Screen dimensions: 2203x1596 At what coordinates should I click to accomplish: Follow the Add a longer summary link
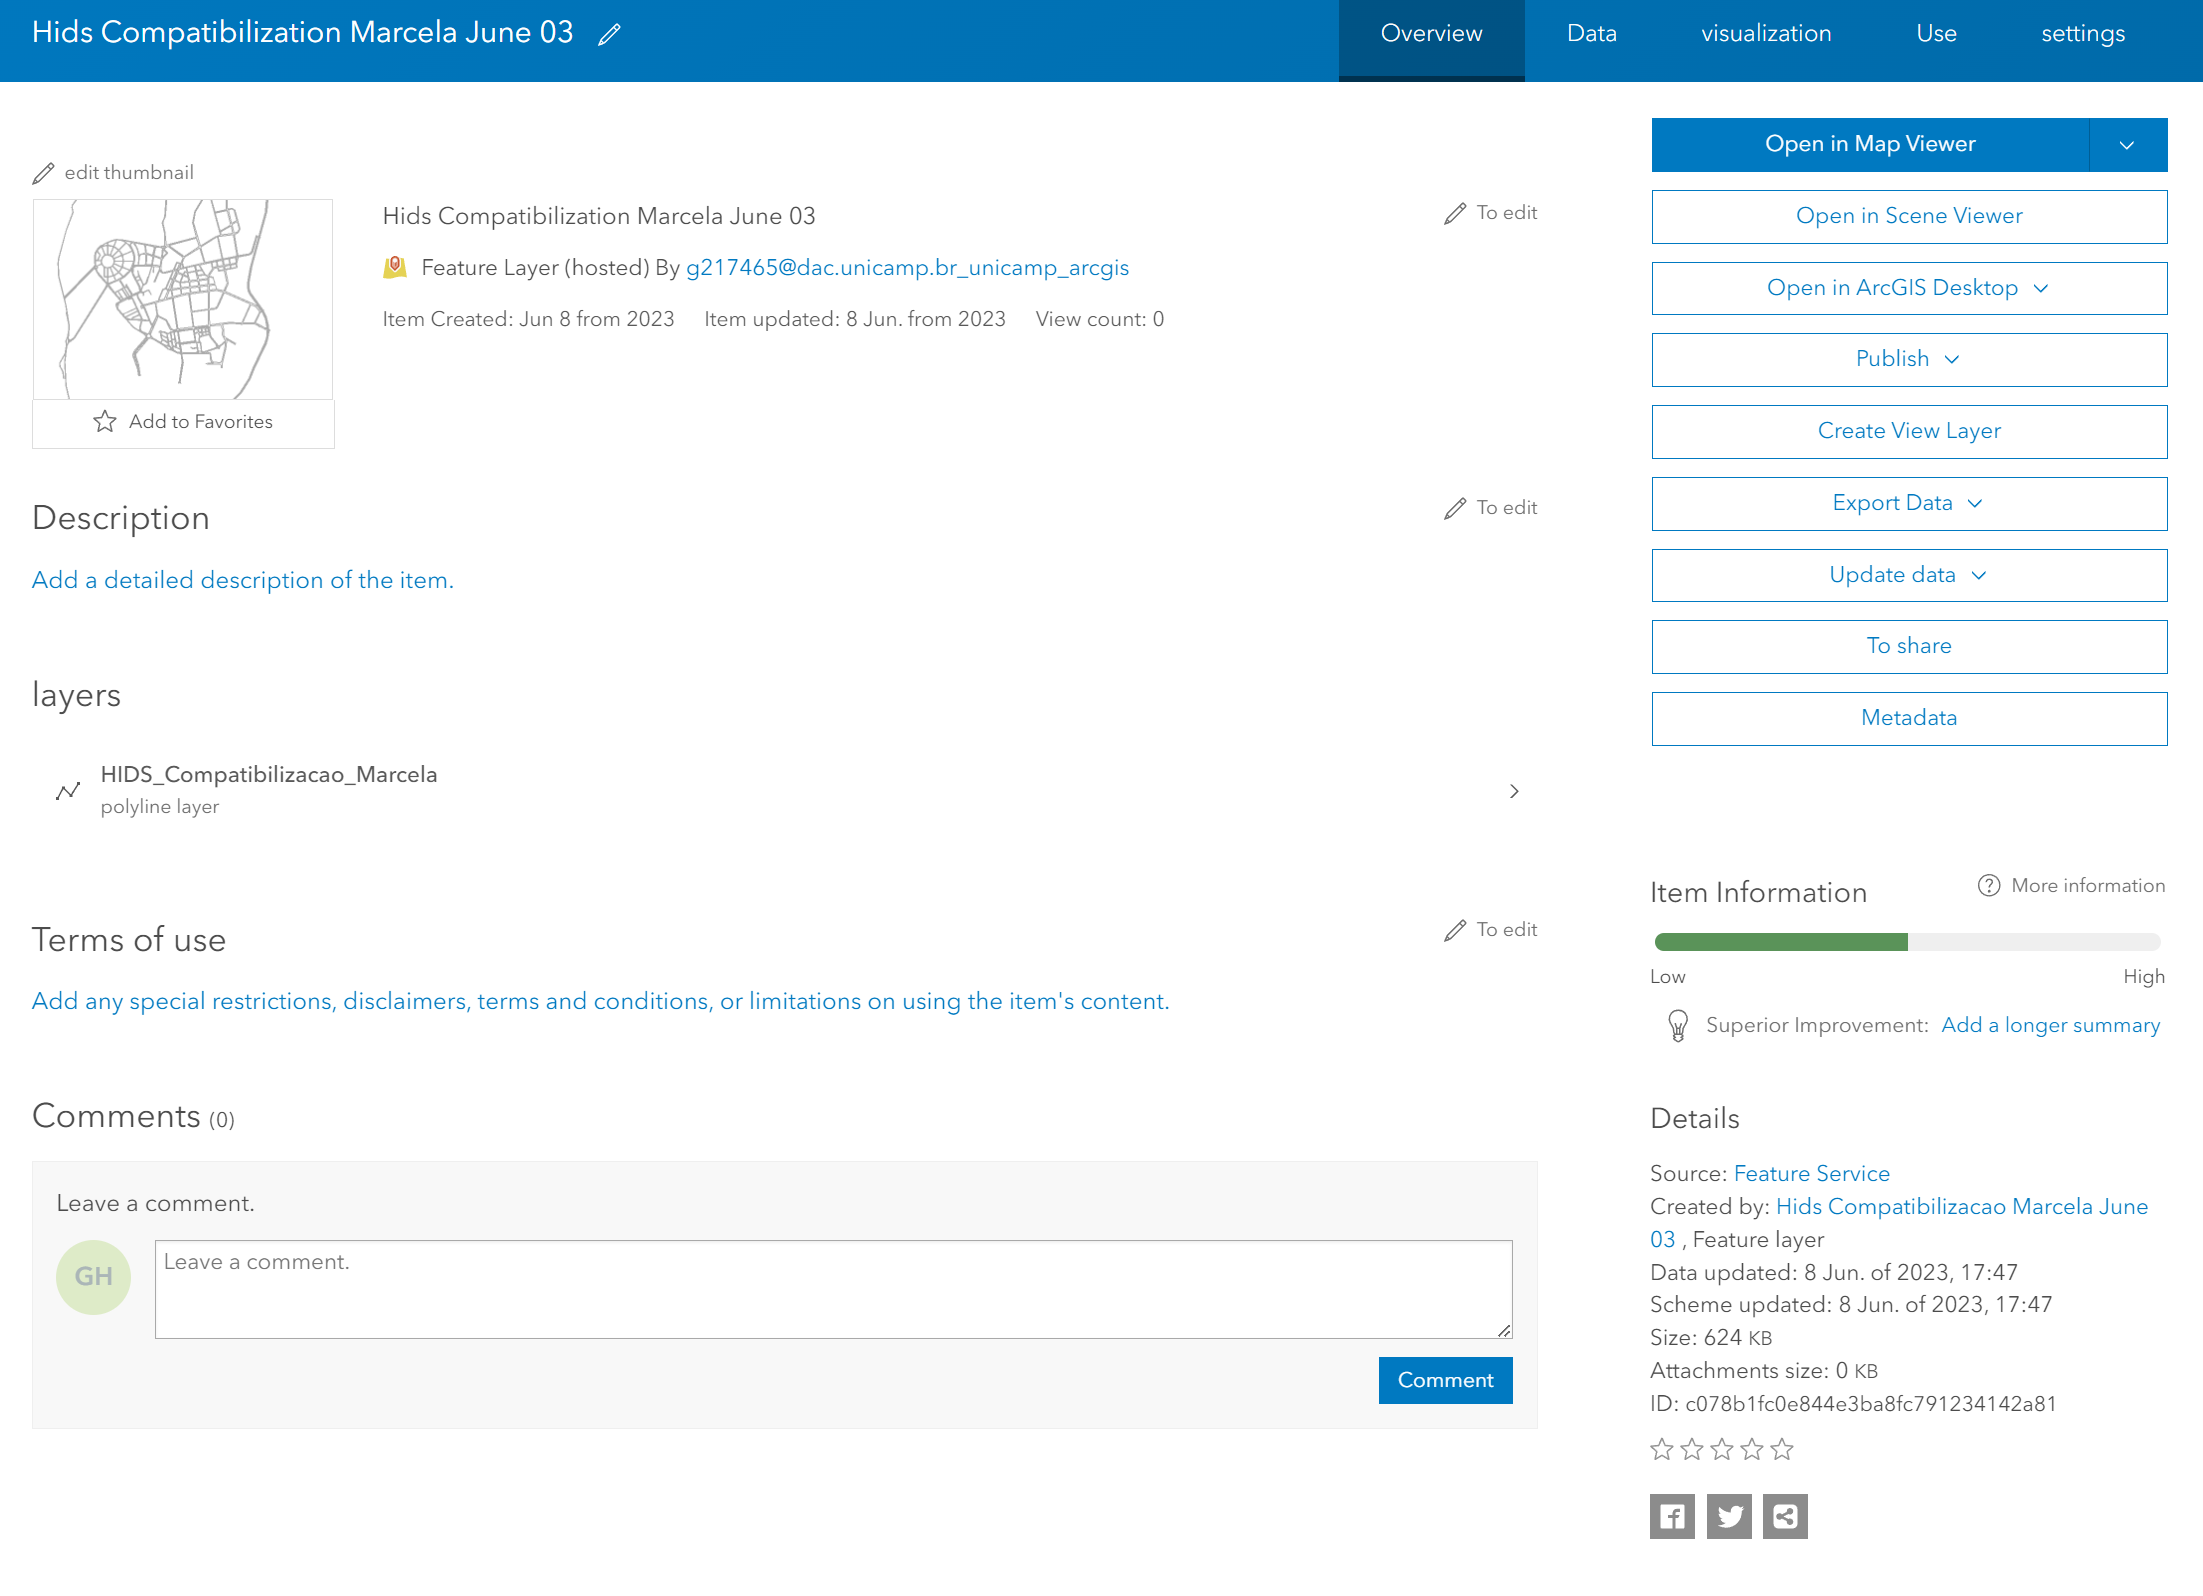click(2050, 1025)
